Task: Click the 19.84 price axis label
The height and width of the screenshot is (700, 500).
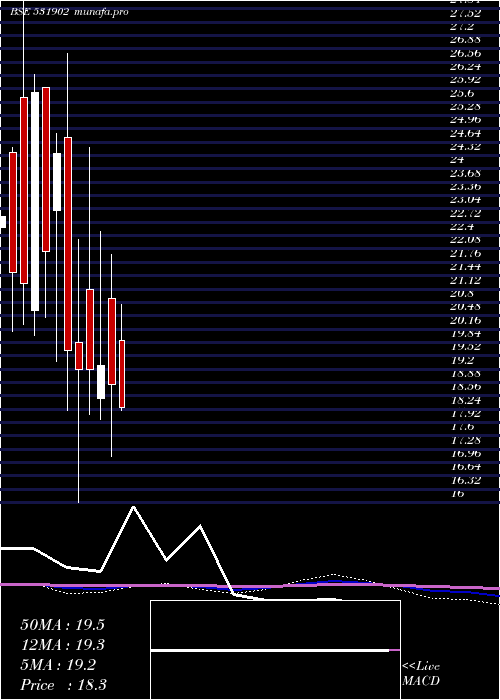Action: click(x=466, y=333)
